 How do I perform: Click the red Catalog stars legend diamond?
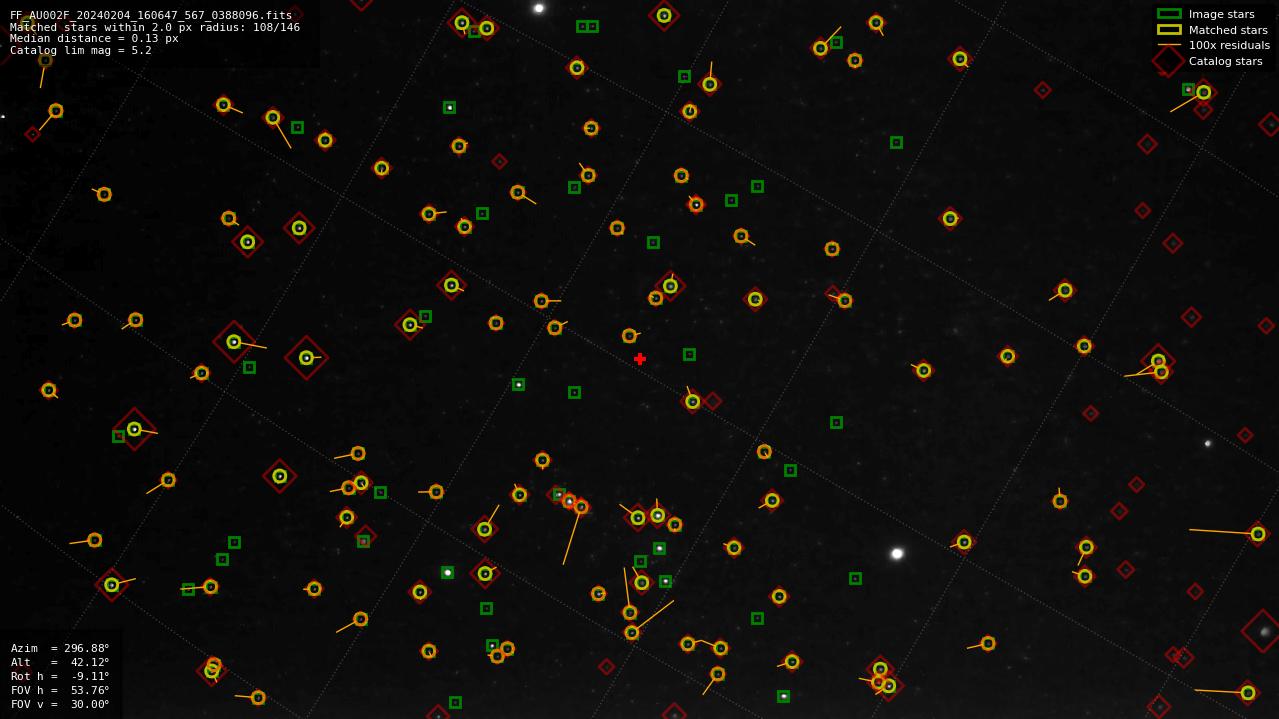1168,61
